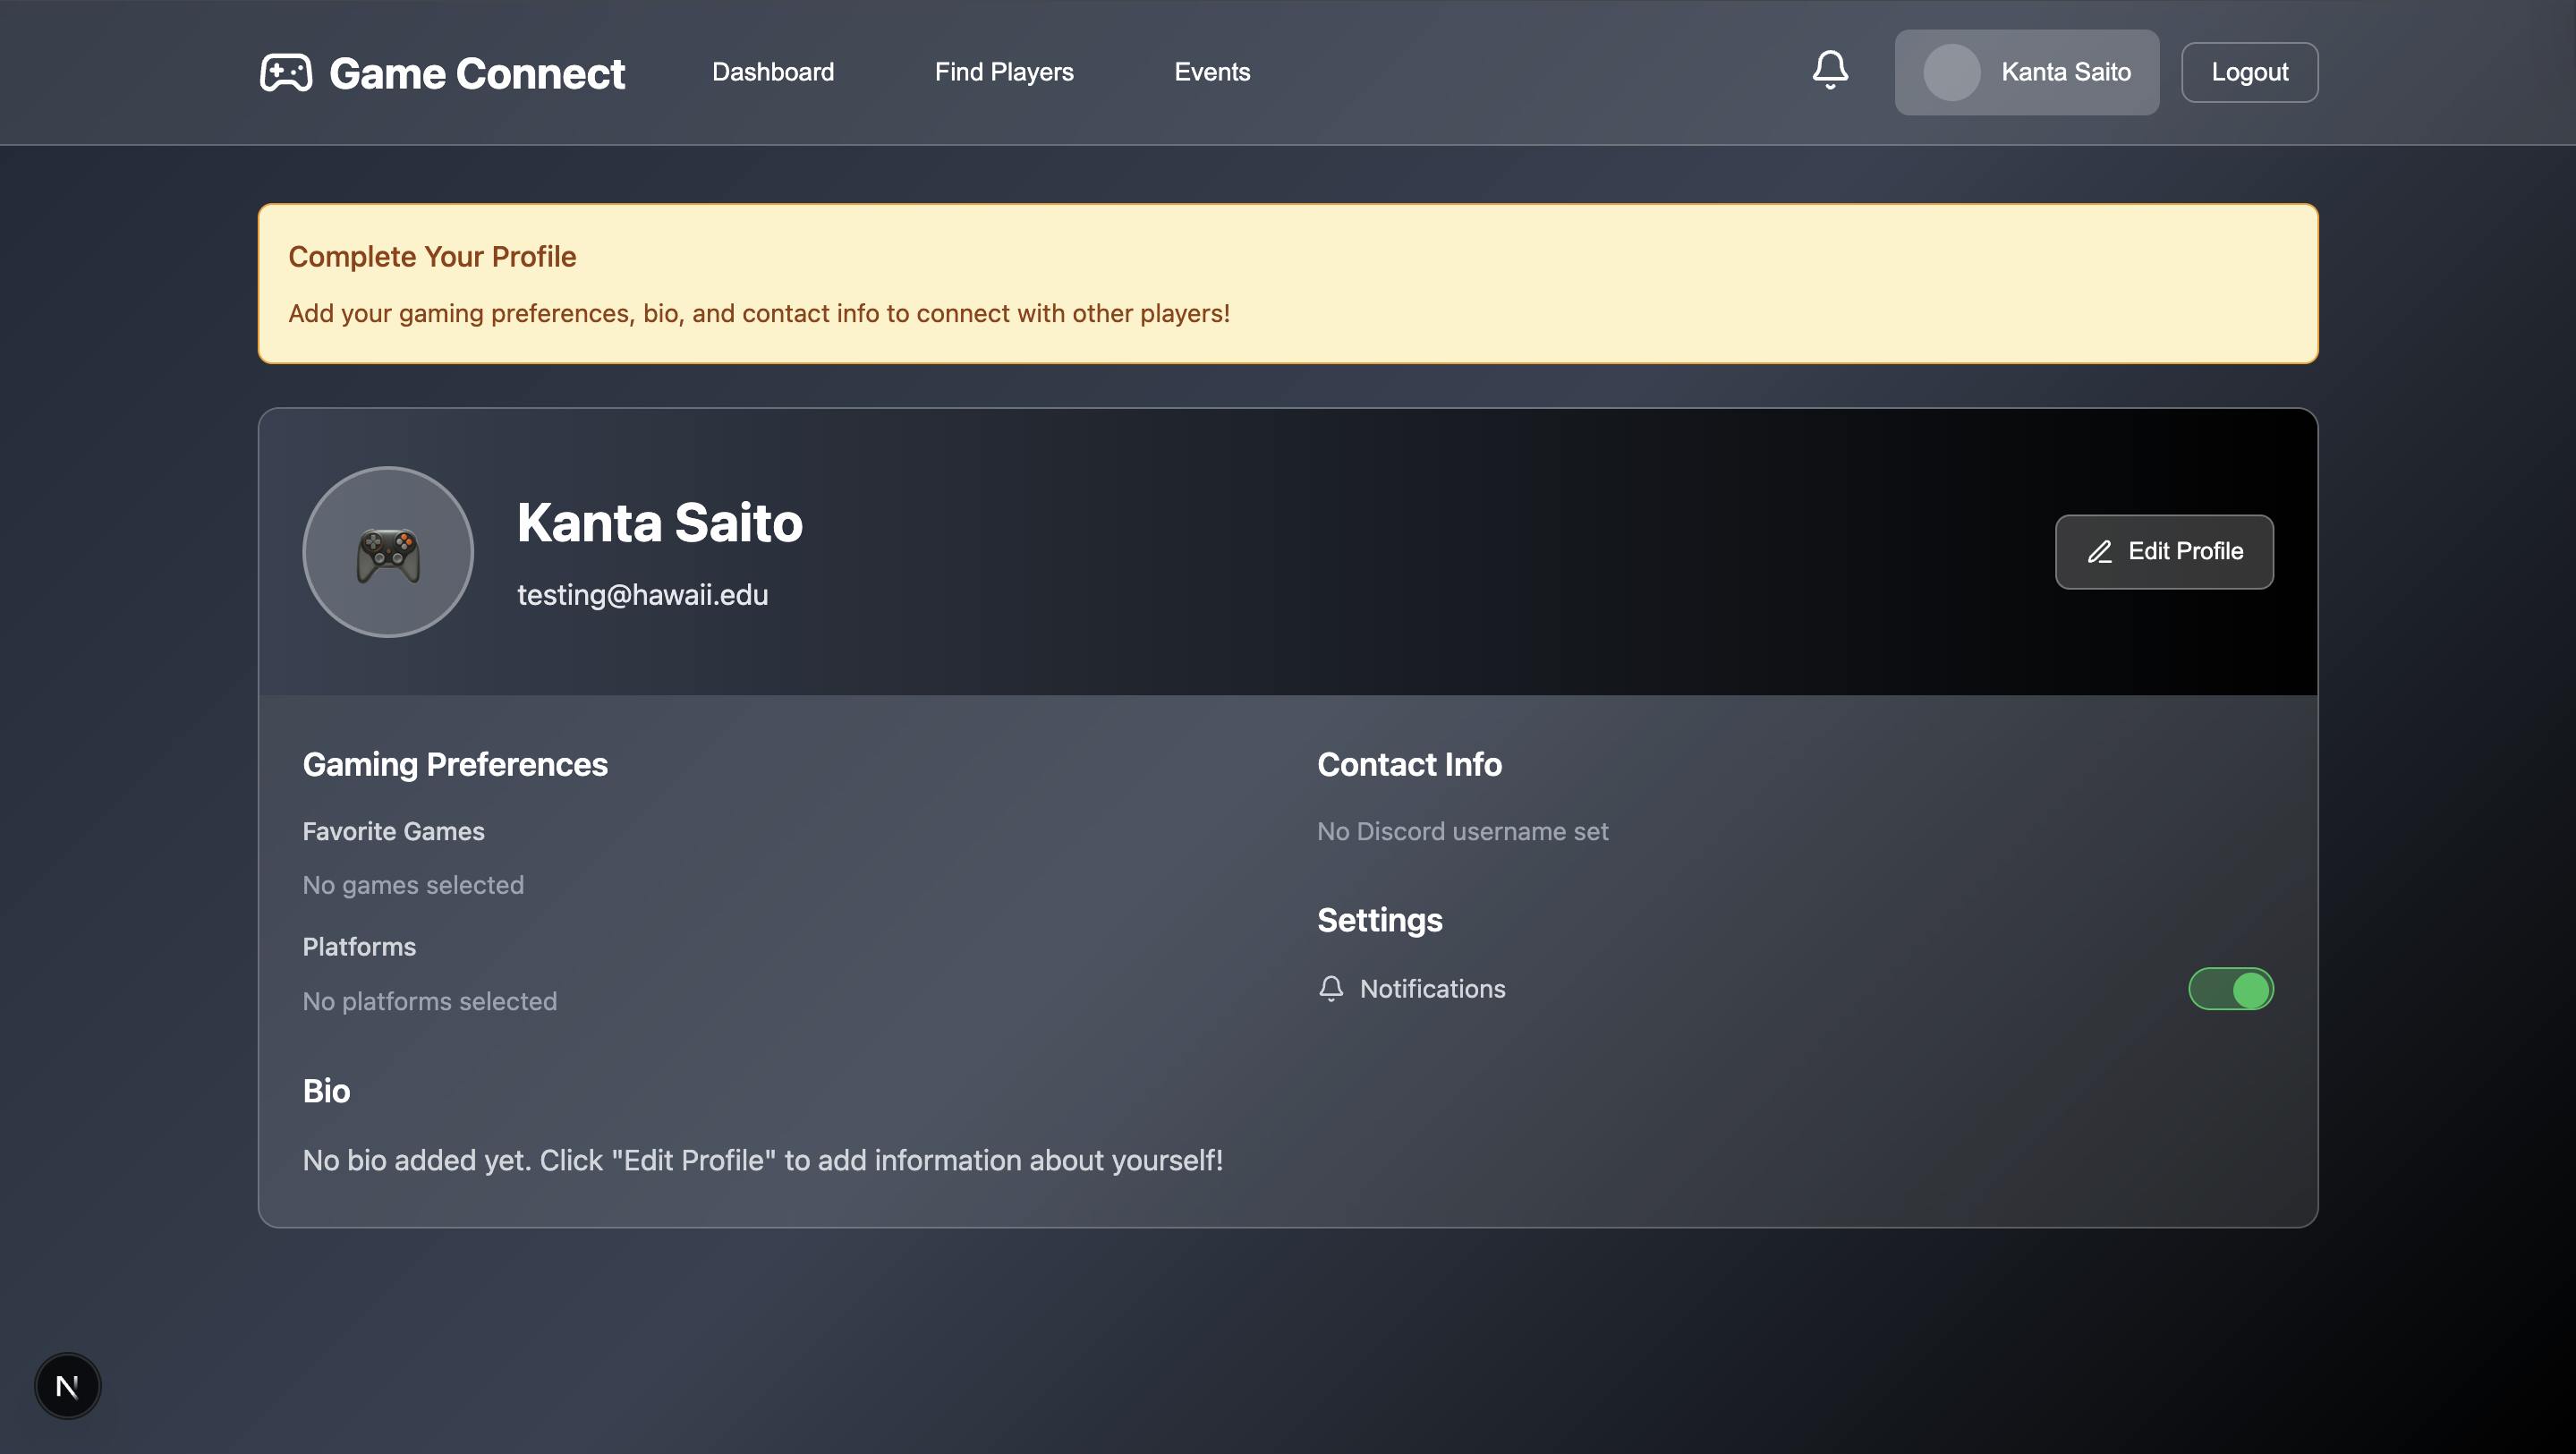
Task: Click the small avatar beside Kanta Saito
Action: click(x=1951, y=72)
